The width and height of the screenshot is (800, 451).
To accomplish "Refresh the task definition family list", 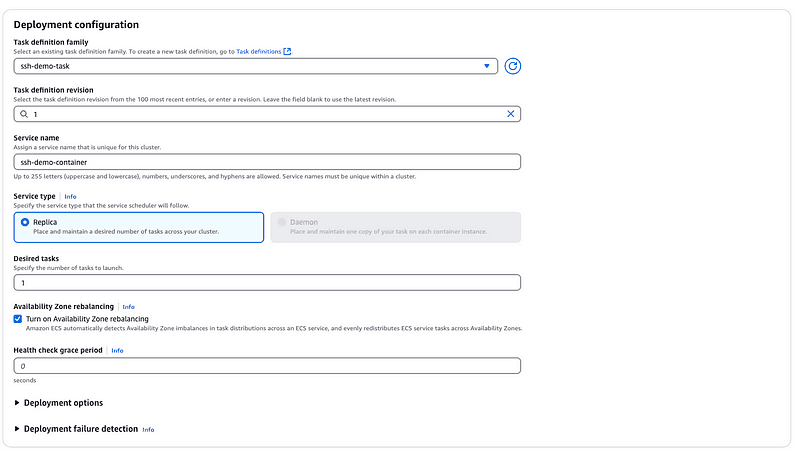I will (x=512, y=66).
